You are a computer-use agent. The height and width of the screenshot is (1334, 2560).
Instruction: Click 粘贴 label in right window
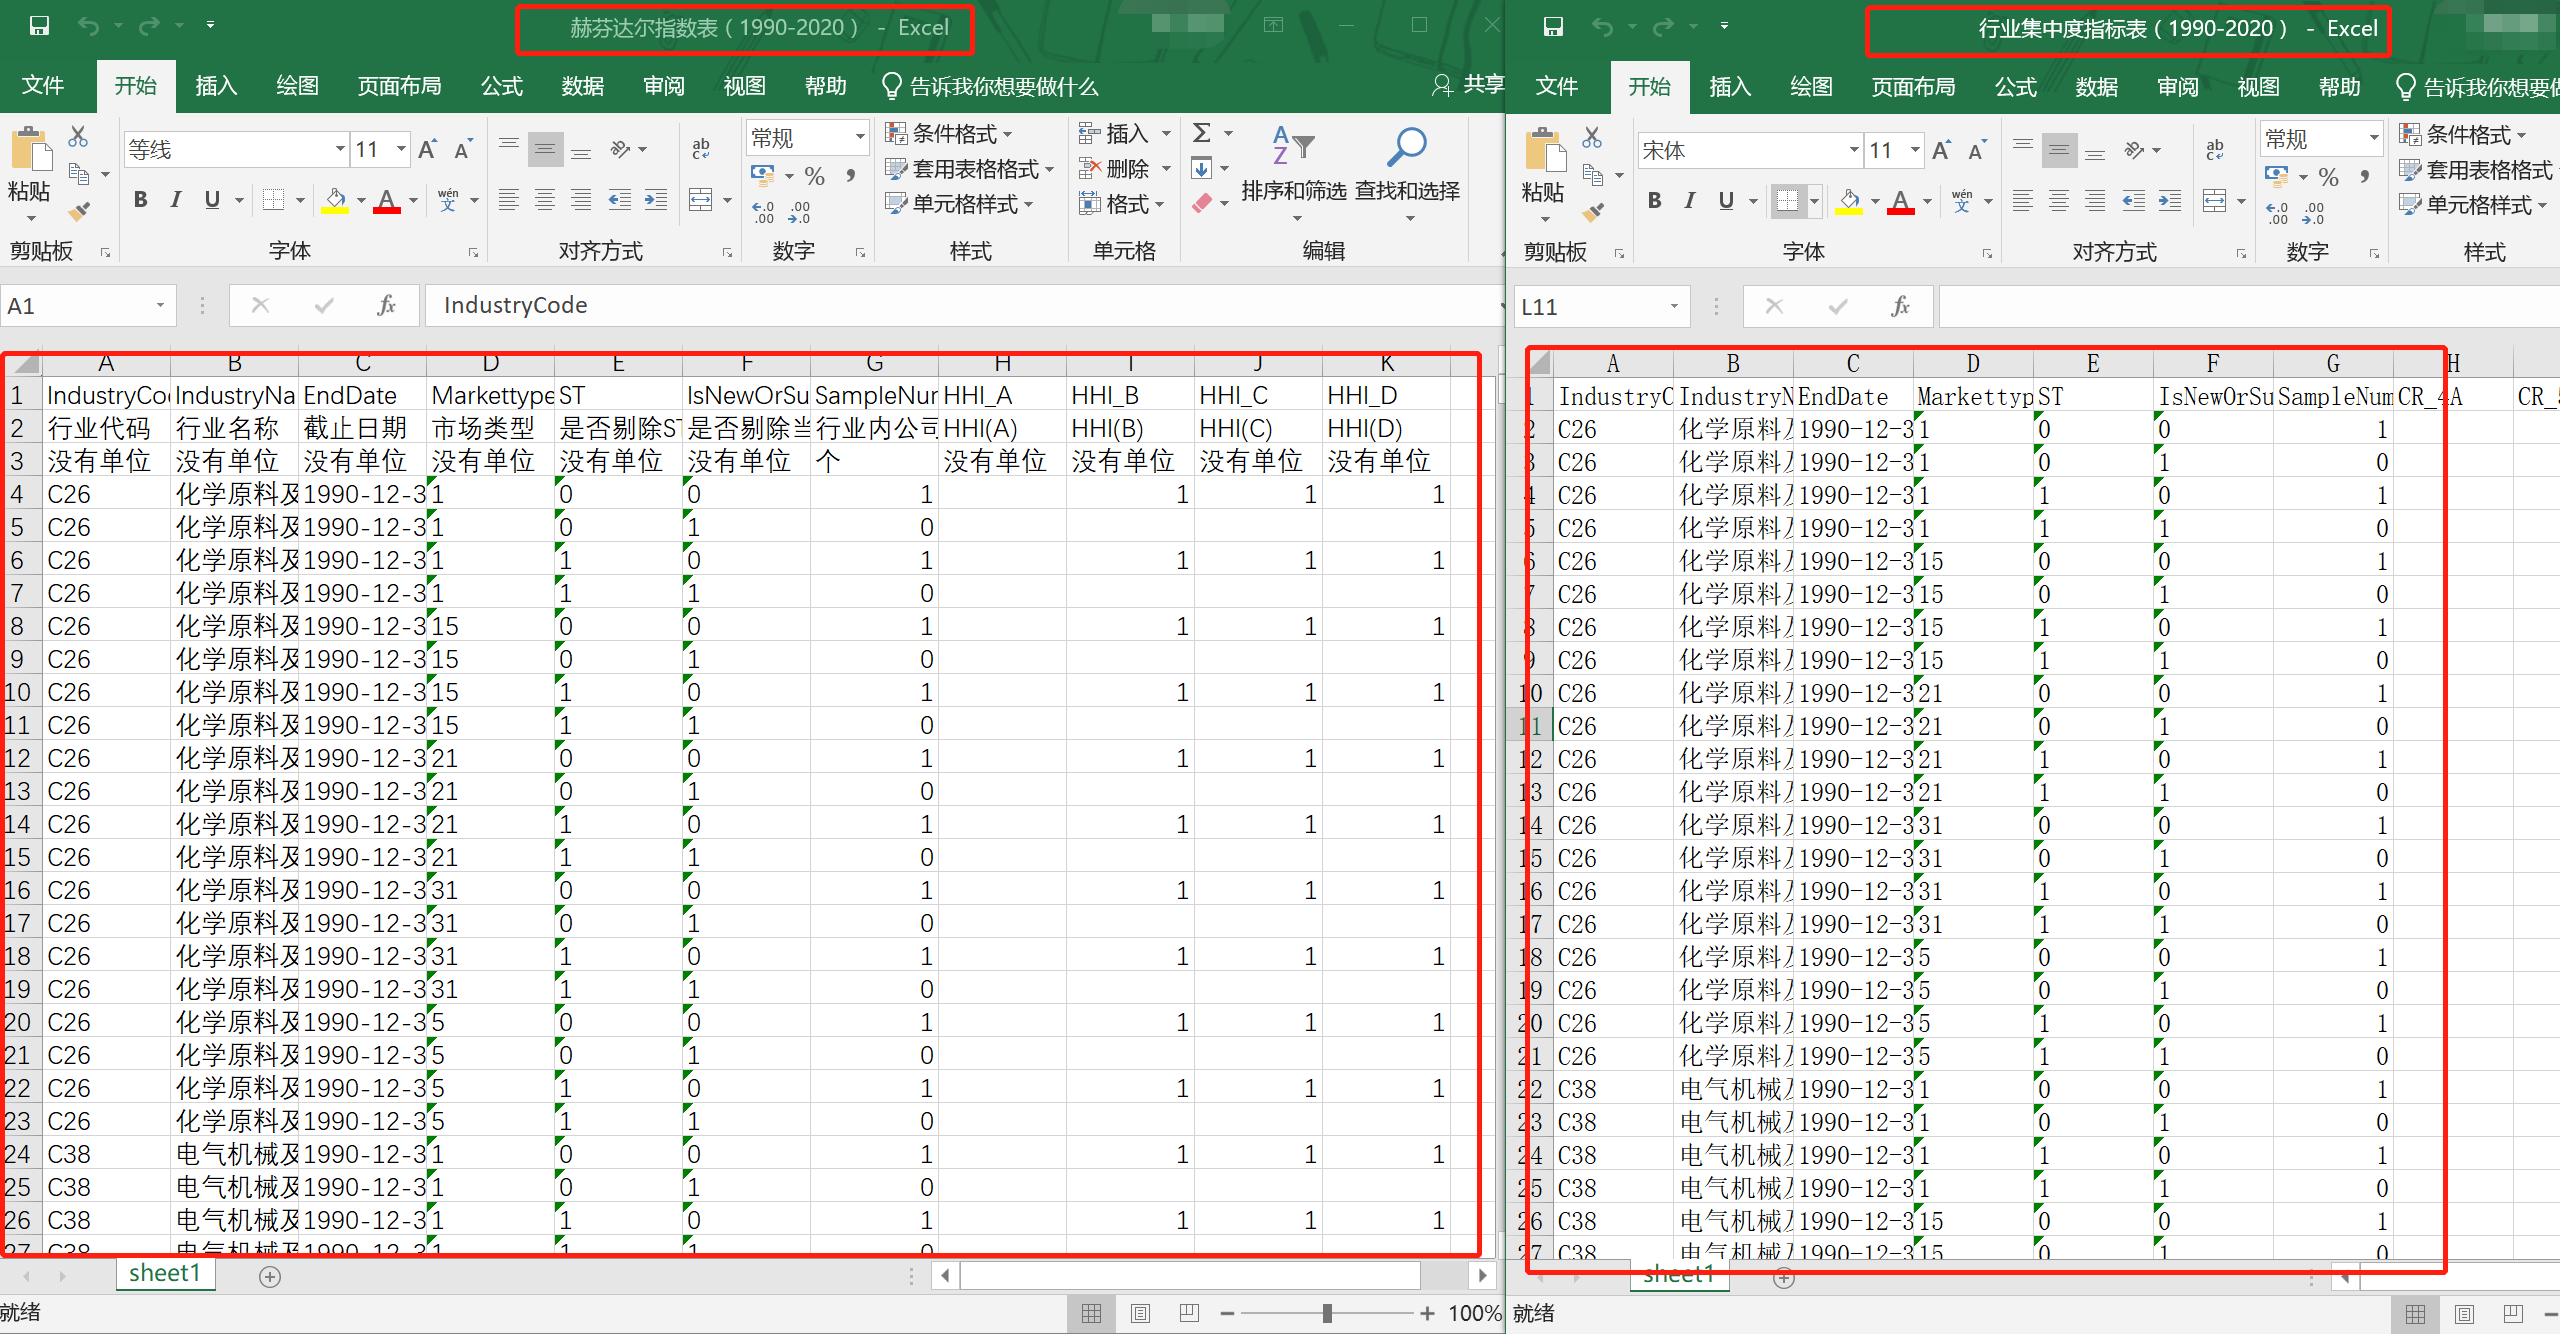tap(1543, 193)
